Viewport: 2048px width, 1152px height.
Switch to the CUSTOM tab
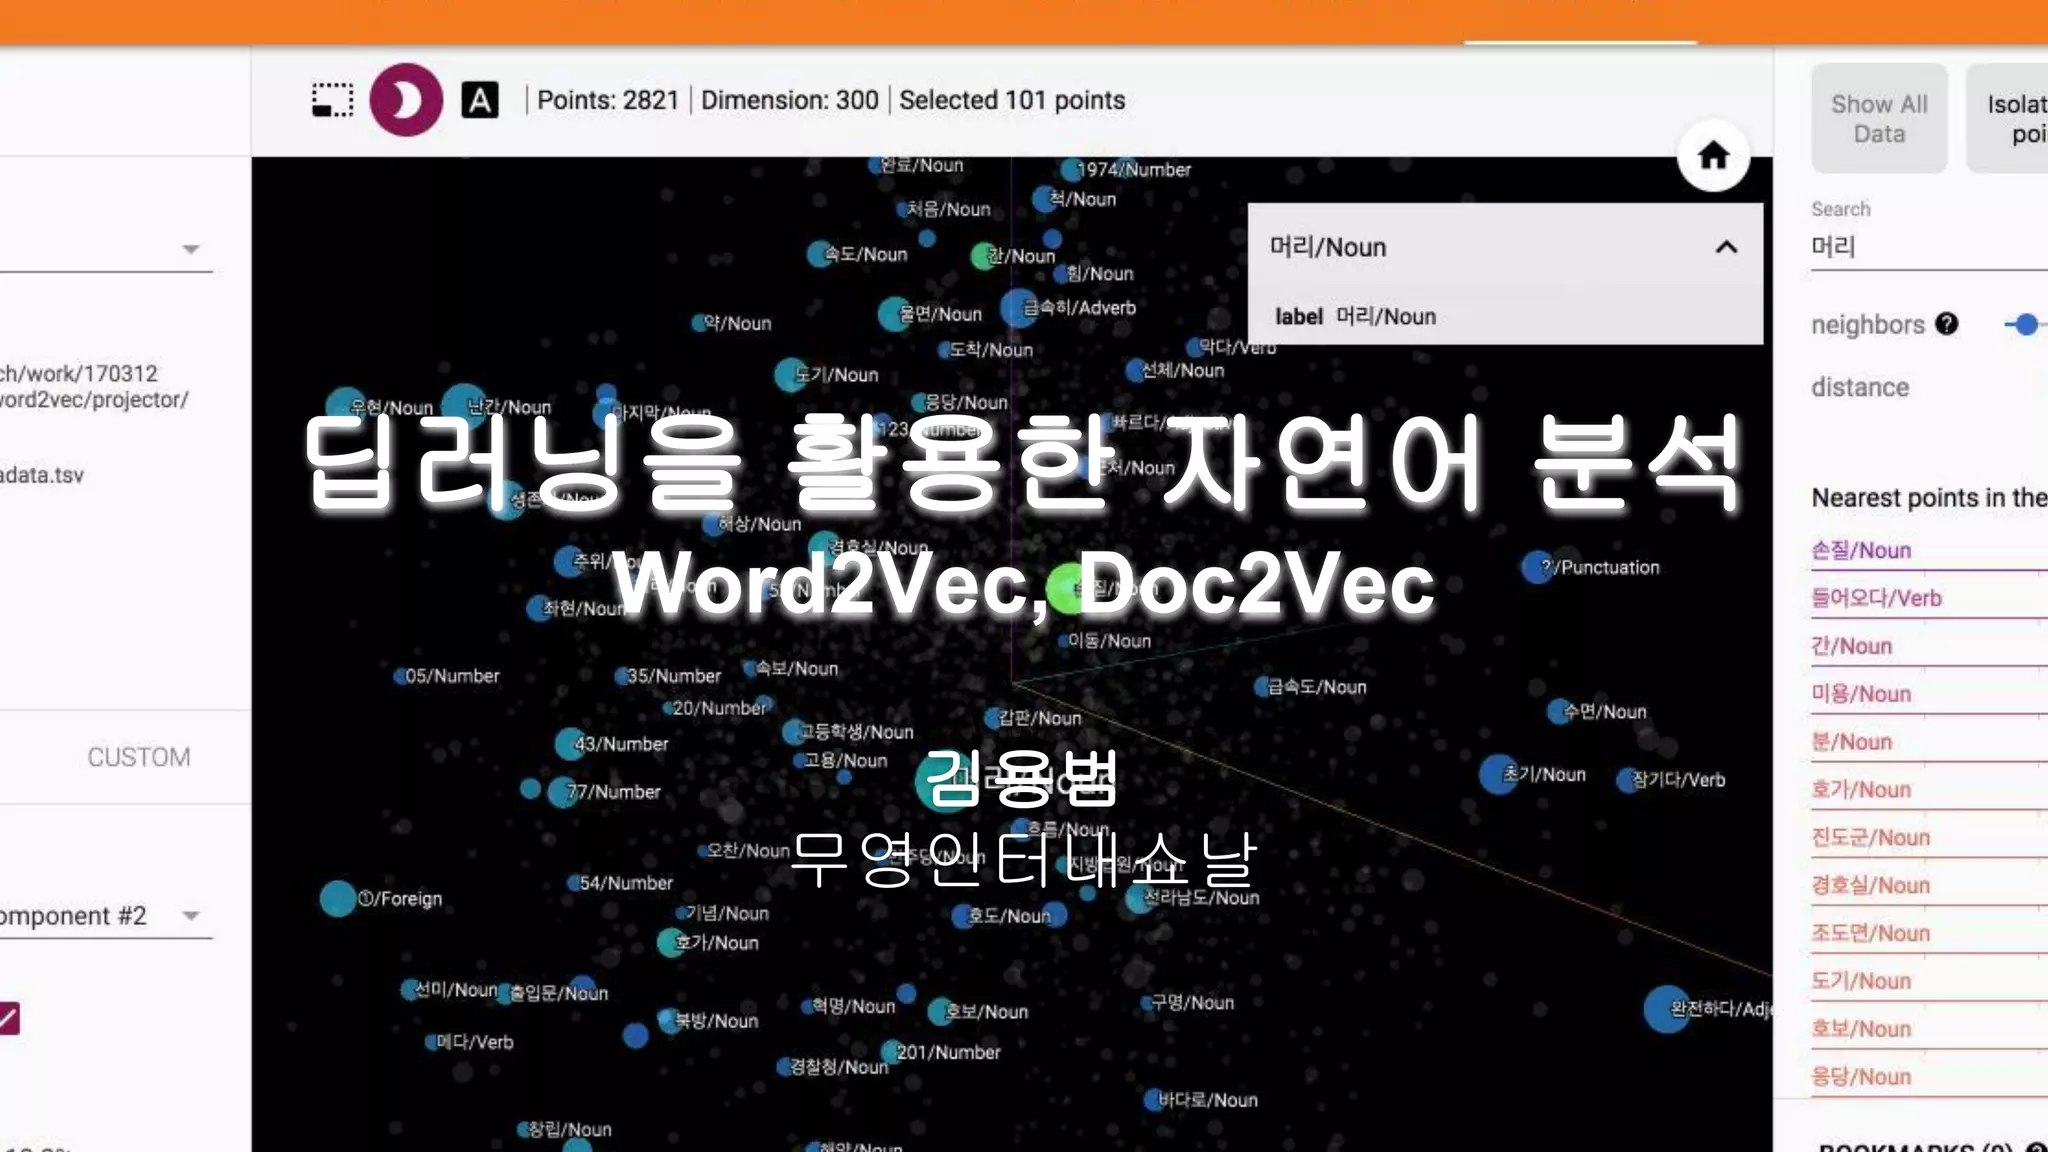pos(138,757)
